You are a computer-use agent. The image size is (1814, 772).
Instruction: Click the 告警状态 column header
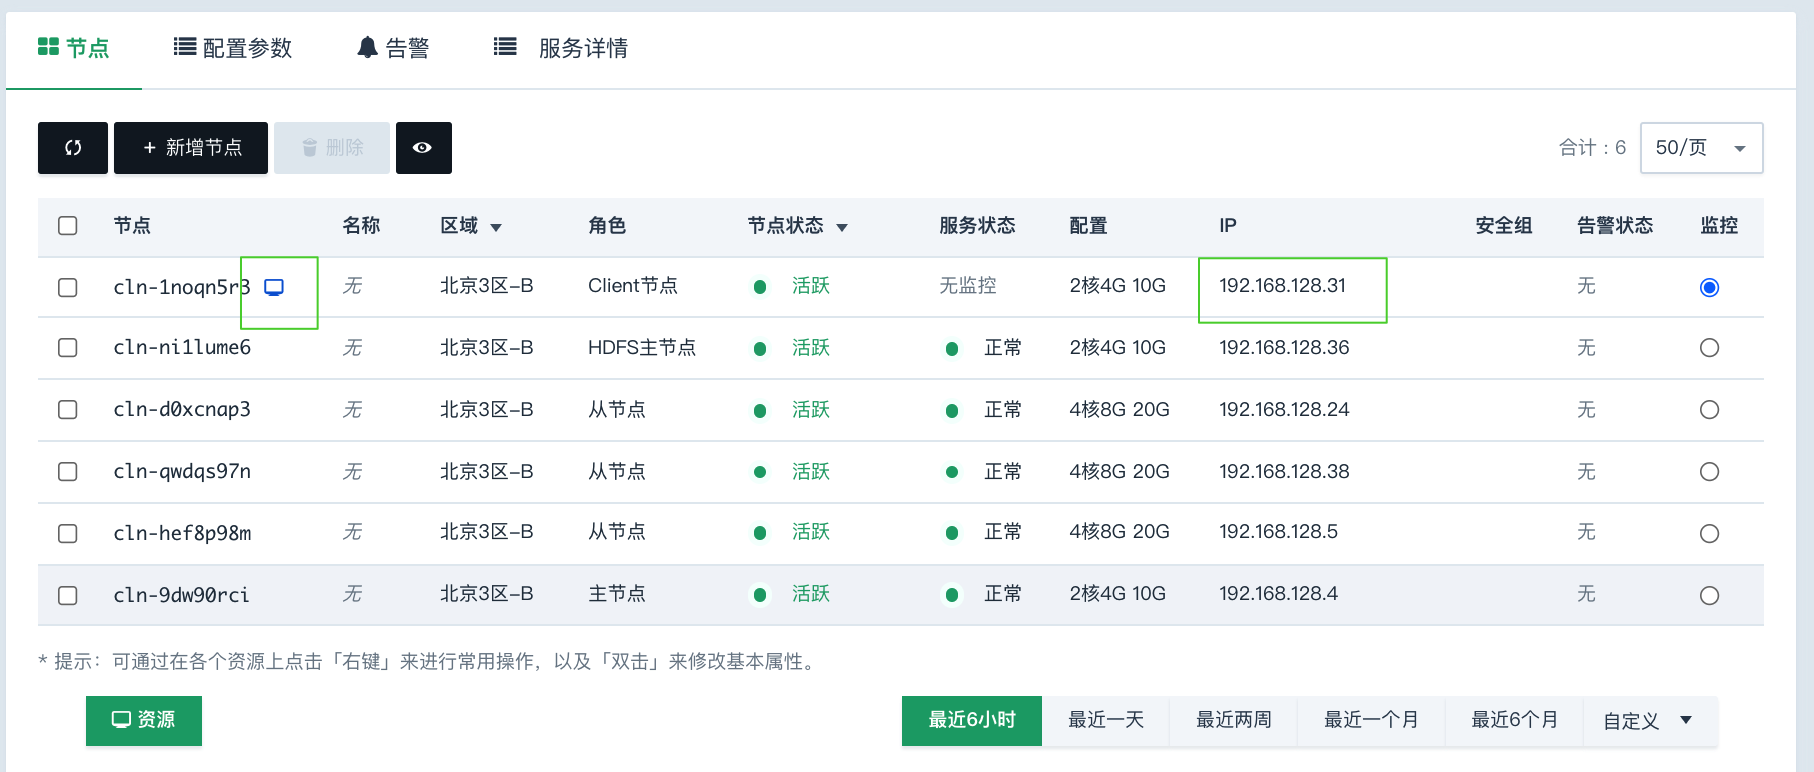pyautogui.click(x=1615, y=226)
